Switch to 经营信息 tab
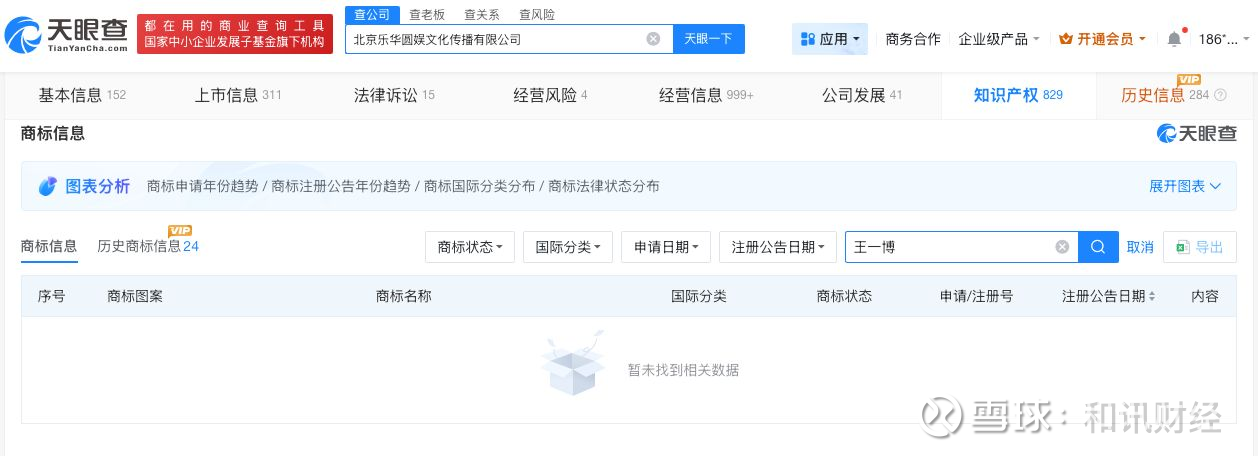 point(706,95)
